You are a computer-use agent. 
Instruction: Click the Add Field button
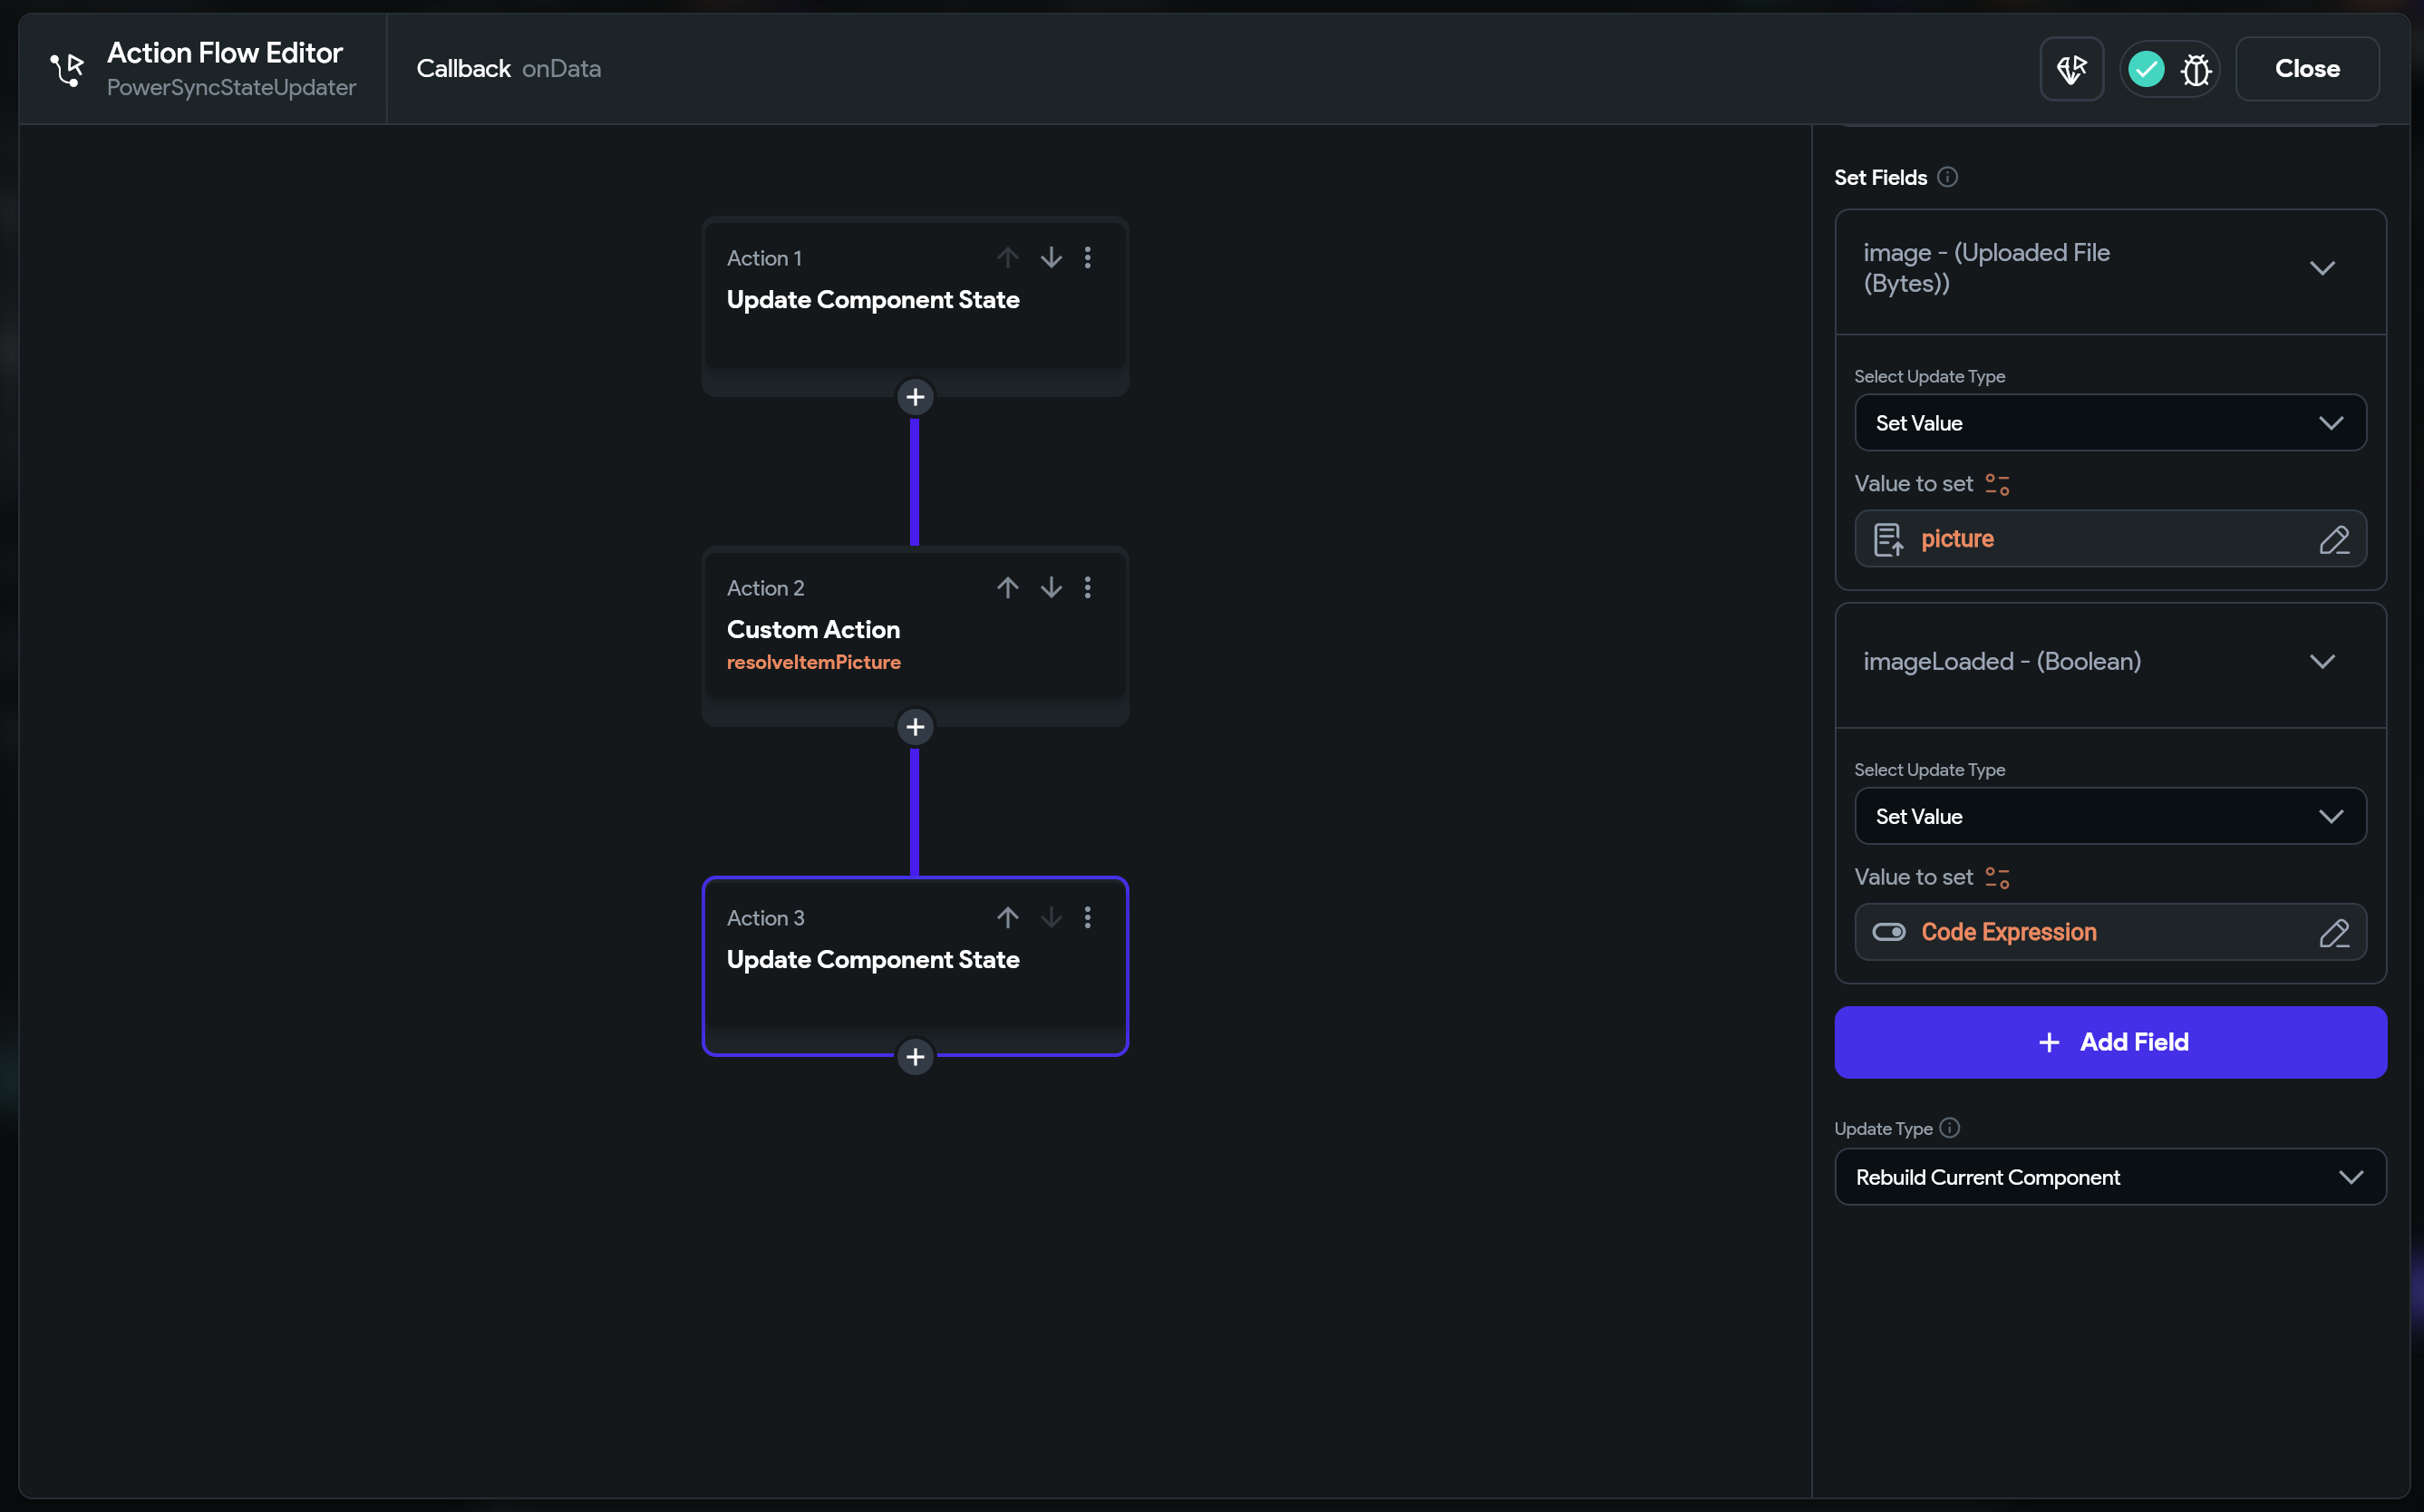(2109, 1042)
